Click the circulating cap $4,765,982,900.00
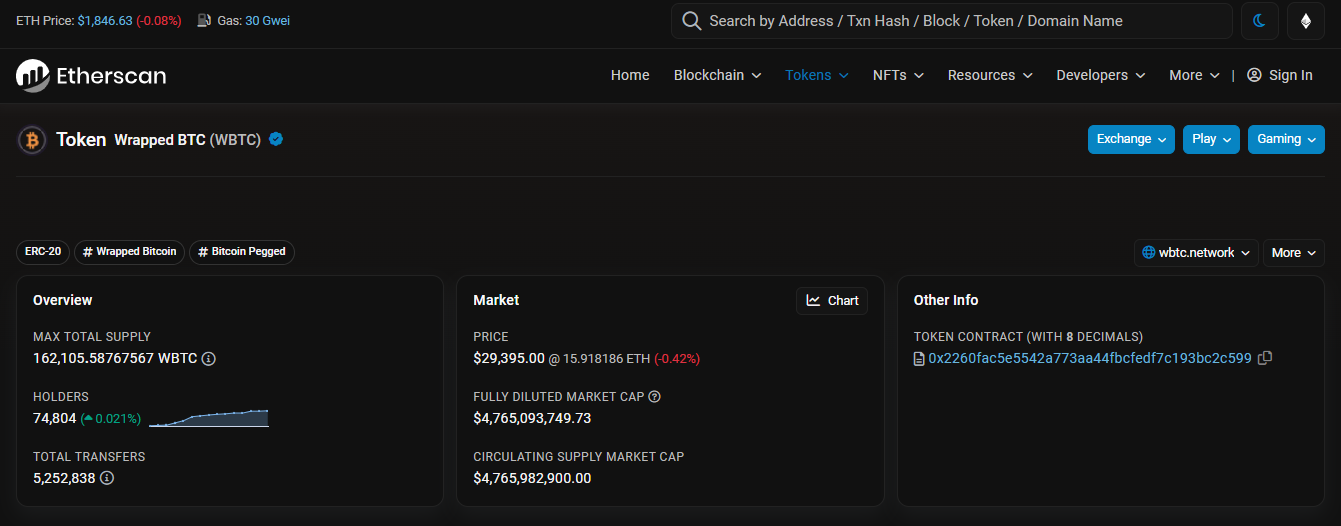Screen dimensions: 1341x526 click(x=532, y=478)
